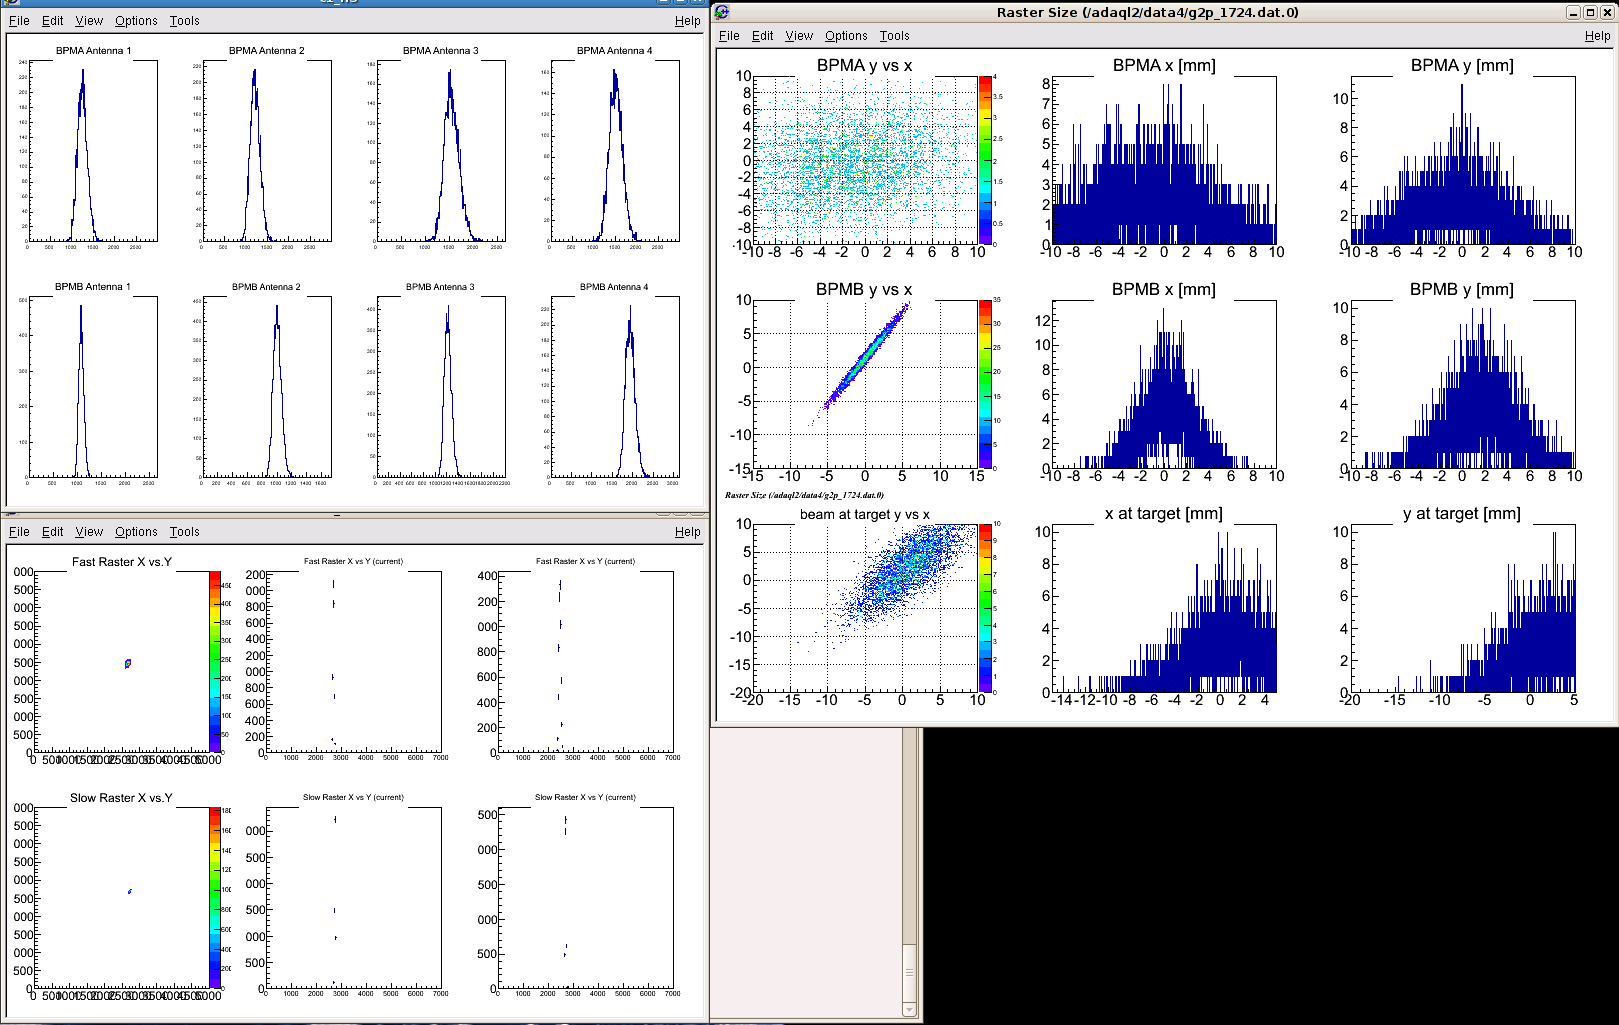Open Options menu in Raster Size window

(x=846, y=35)
